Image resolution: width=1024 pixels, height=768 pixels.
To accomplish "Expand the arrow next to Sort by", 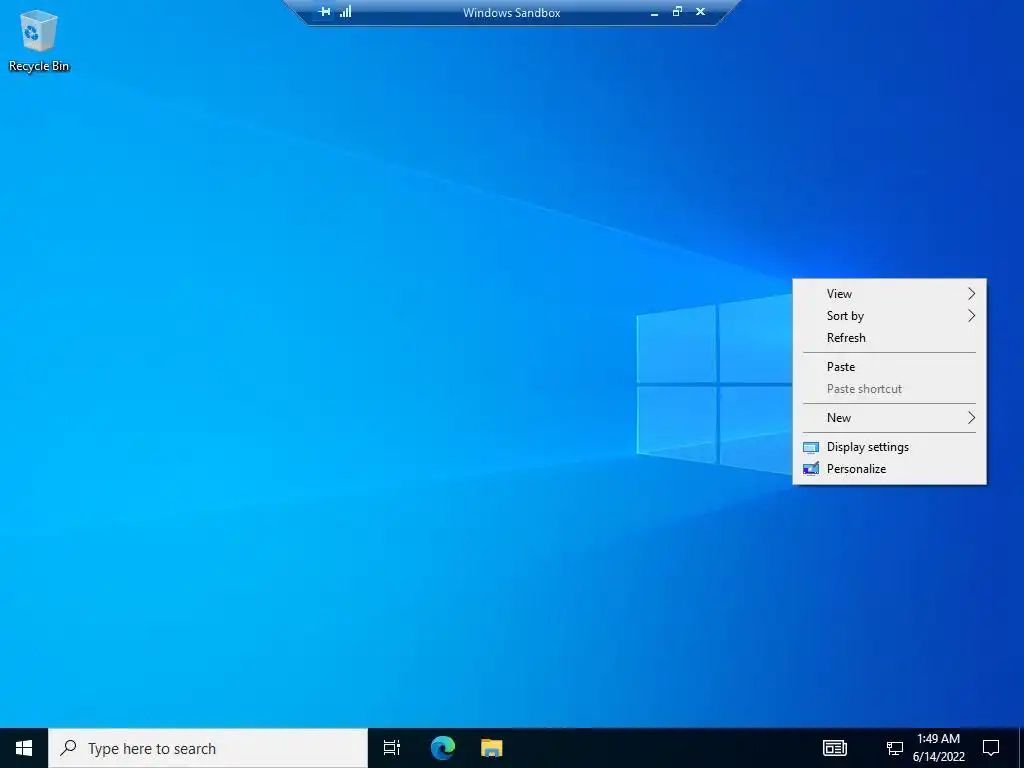I will [971, 316].
